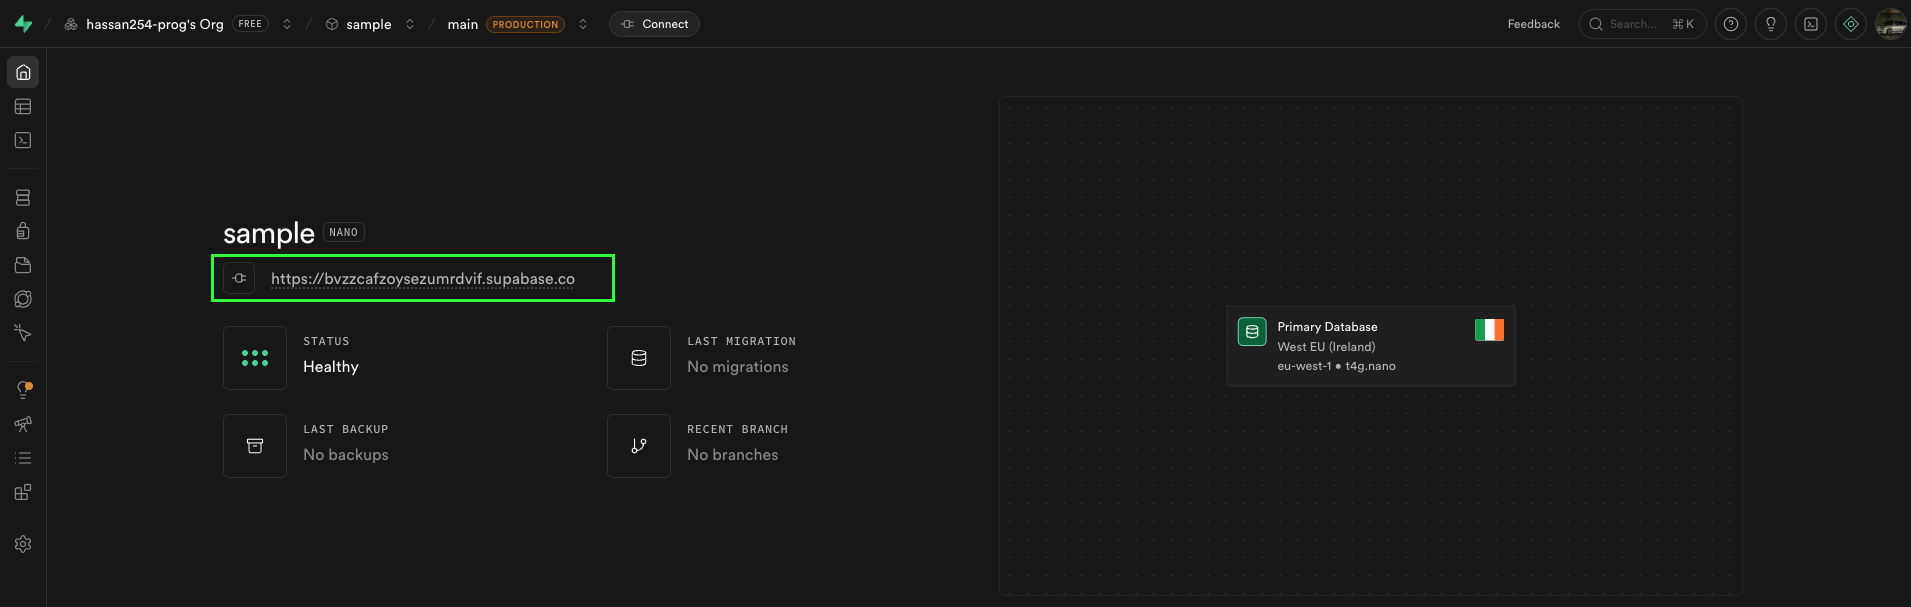Image resolution: width=1911 pixels, height=607 pixels.
Task: Copy the project URL supabase.co link
Action: 423,279
